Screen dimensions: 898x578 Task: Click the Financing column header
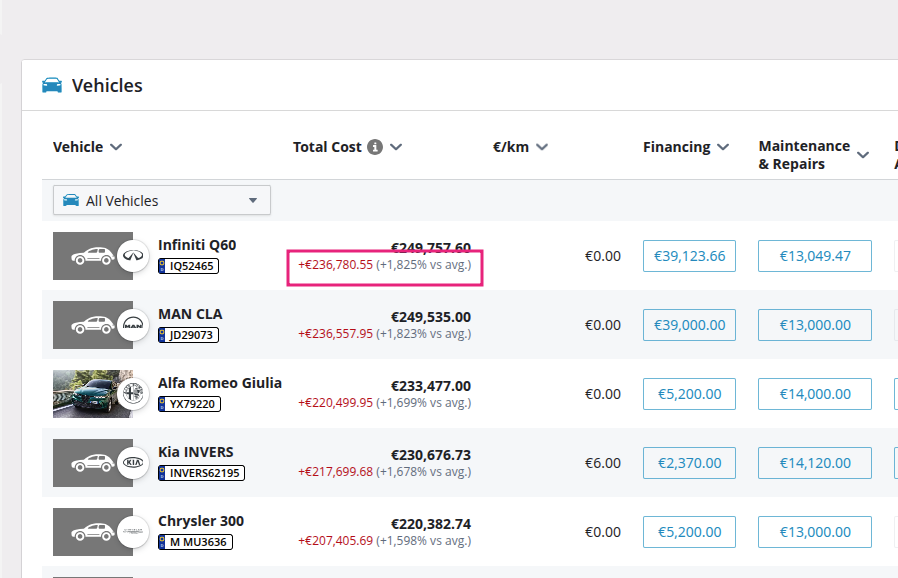click(676, 147)
